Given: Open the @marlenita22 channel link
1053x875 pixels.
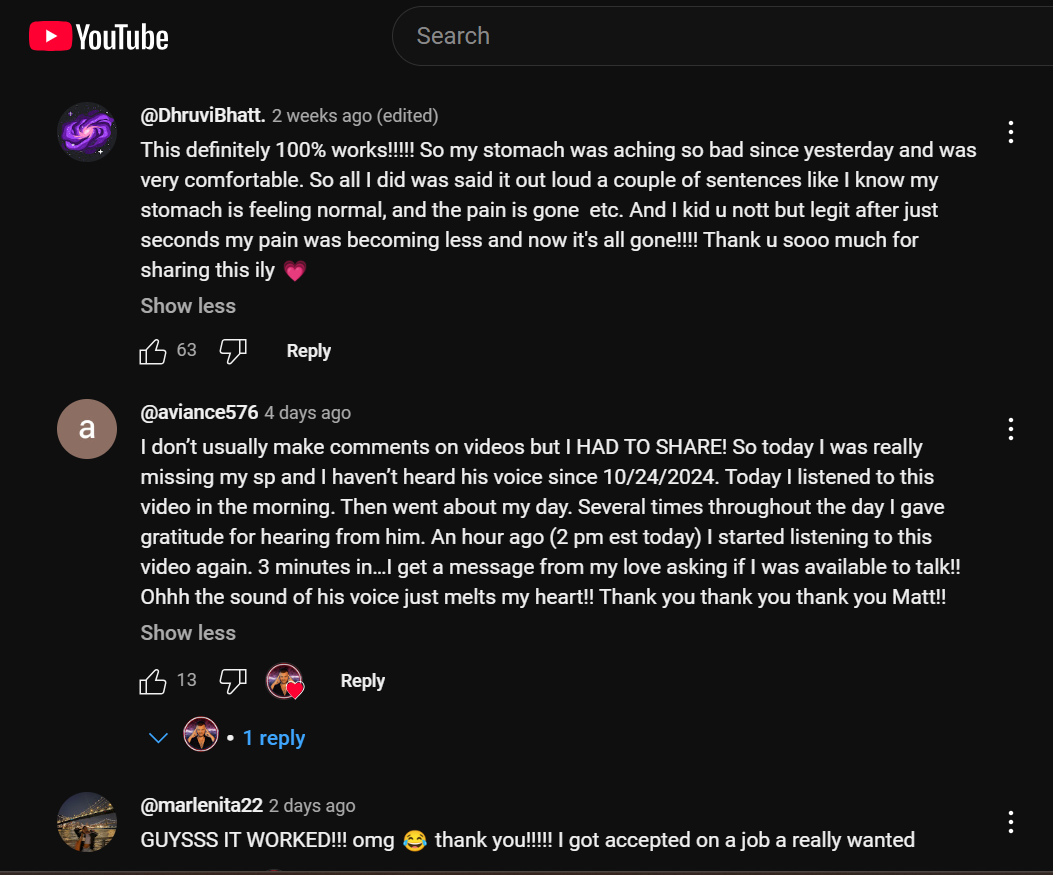Looking at the screenshot, I should (x=202, y=806).
